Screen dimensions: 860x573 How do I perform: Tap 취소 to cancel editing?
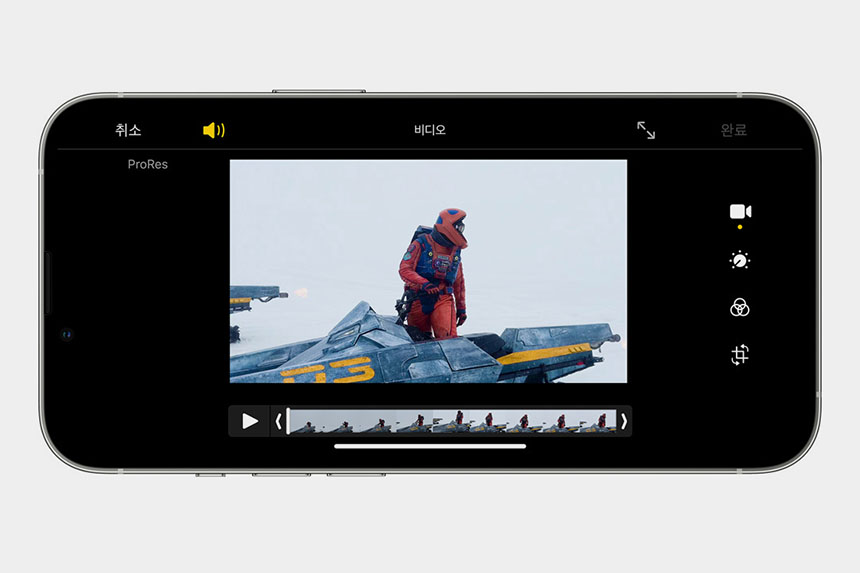pyautogui.click(x=128, y=130)
